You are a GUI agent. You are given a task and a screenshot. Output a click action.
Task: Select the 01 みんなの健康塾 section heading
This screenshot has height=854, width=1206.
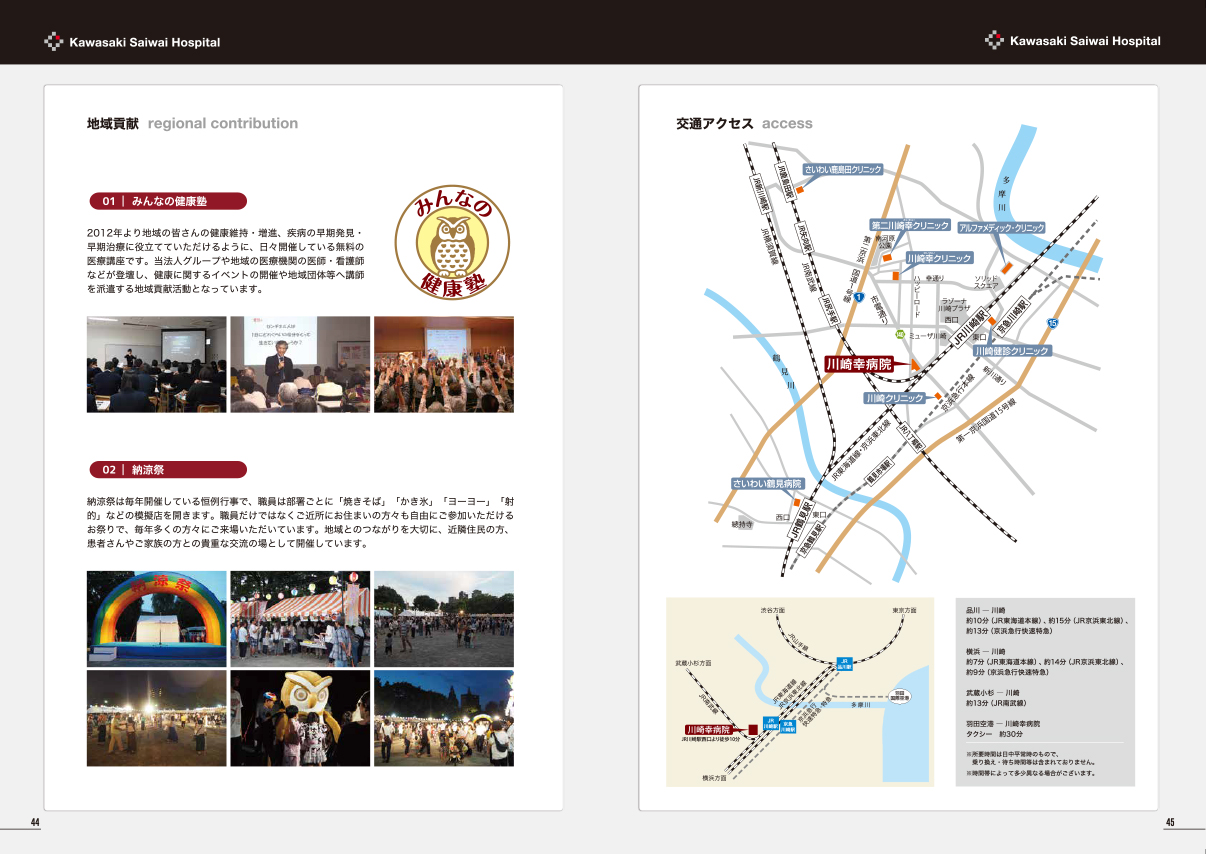tap(168, 201)
